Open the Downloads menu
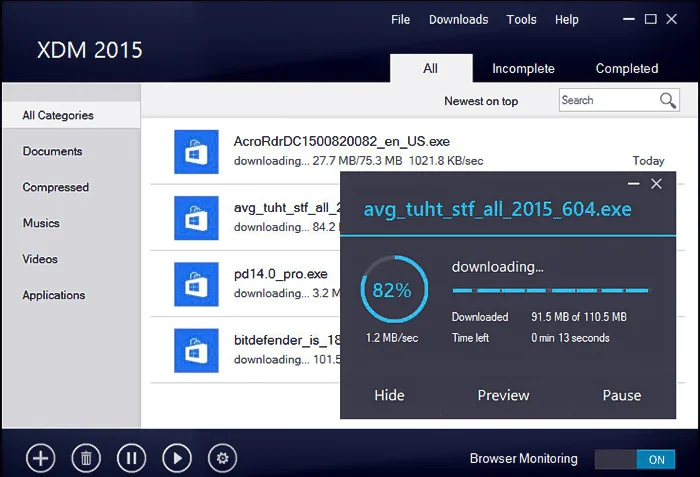Image resolution: width=700 pixels, height=477 pixels. (458, 20)
